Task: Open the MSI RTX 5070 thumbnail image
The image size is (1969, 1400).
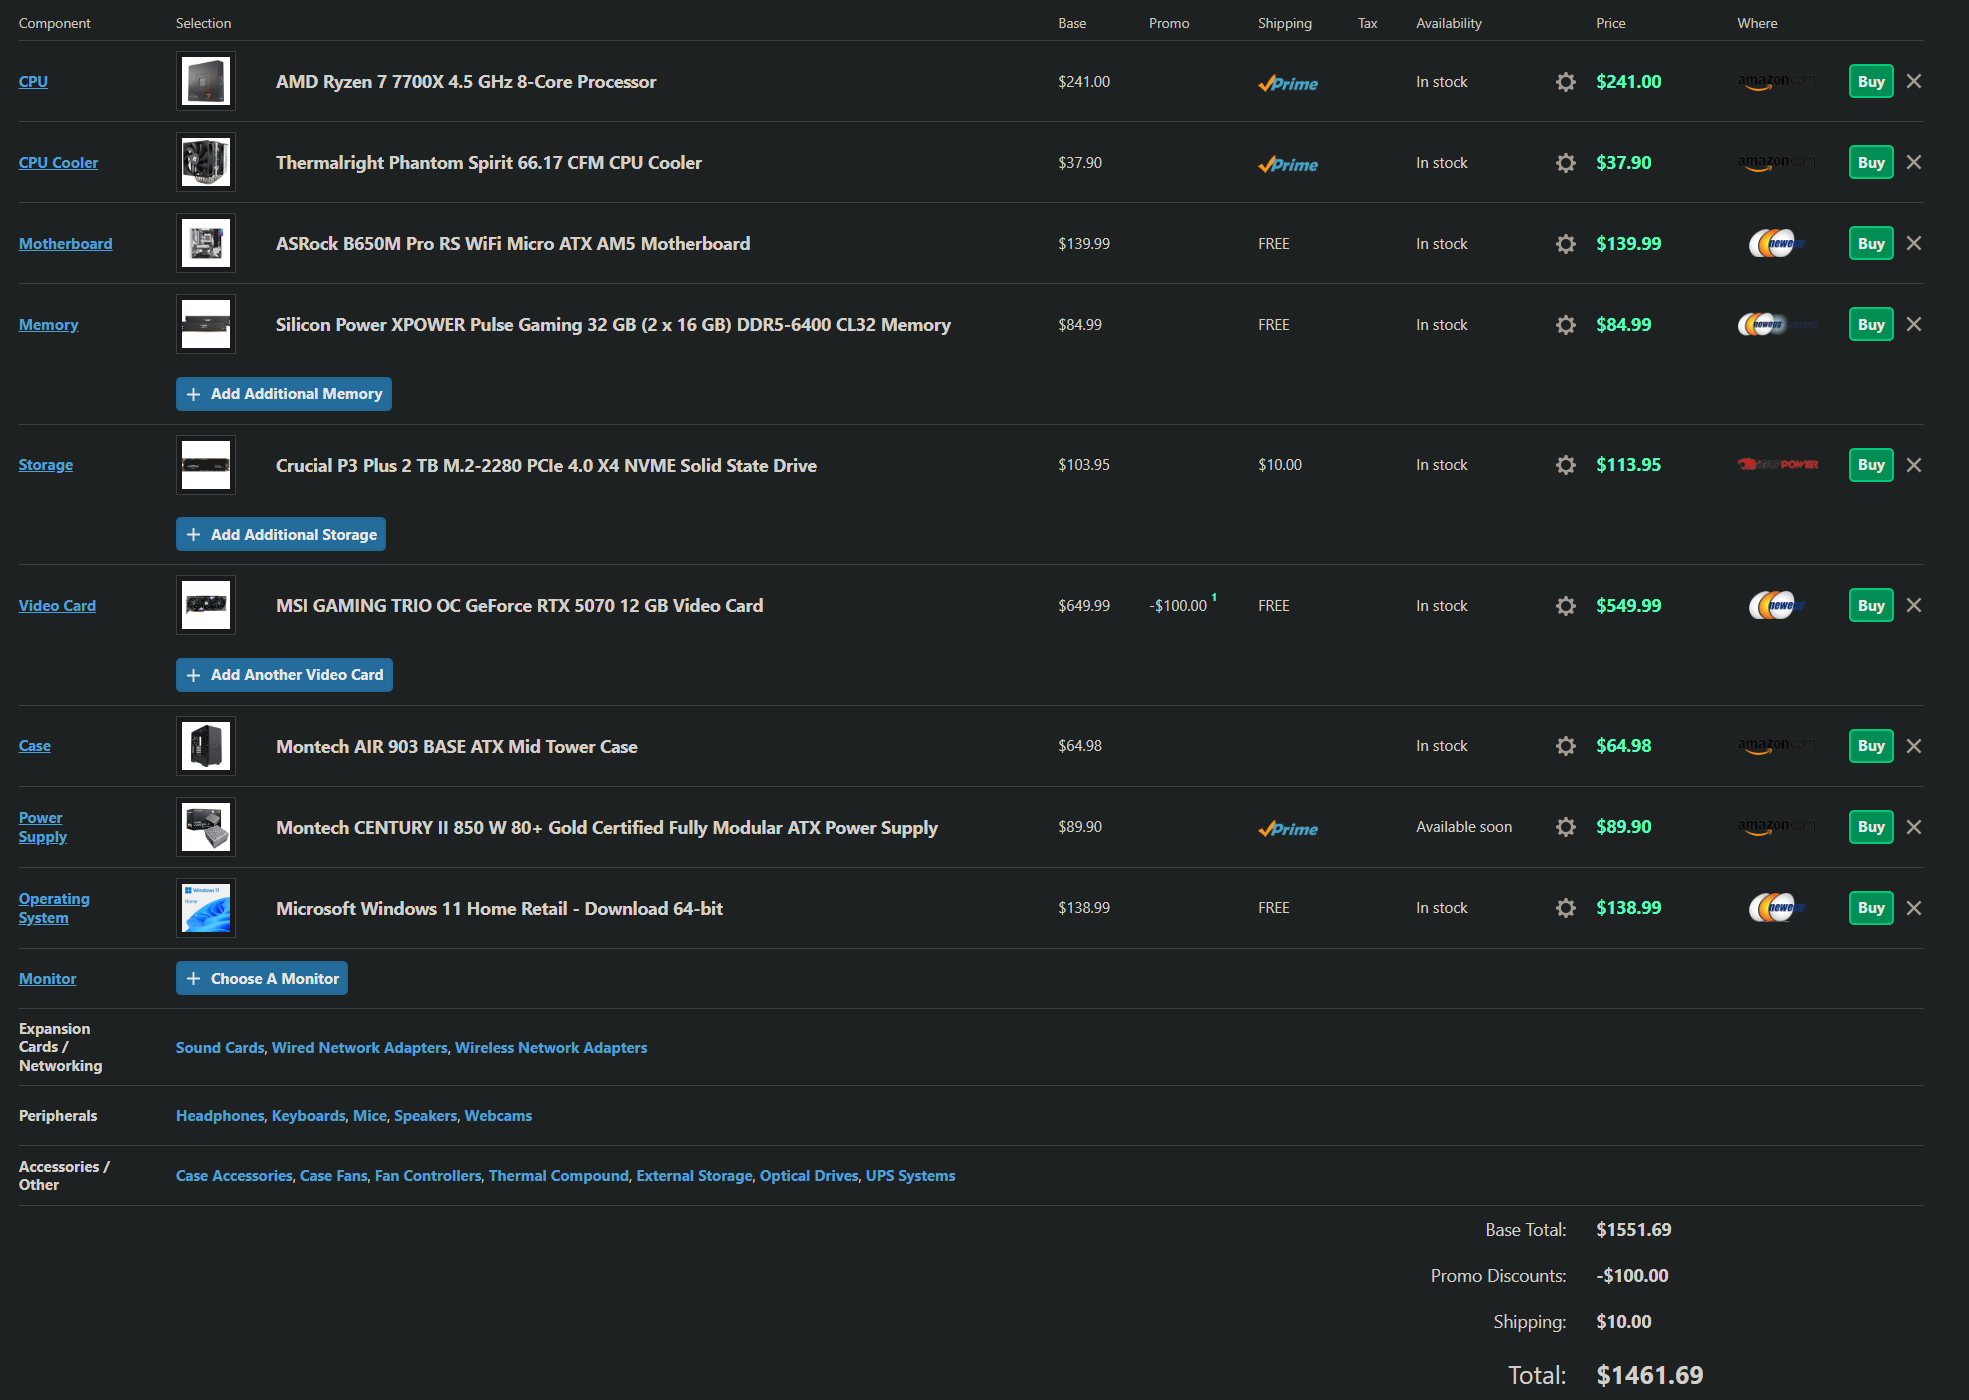Action: click(206, 605)
